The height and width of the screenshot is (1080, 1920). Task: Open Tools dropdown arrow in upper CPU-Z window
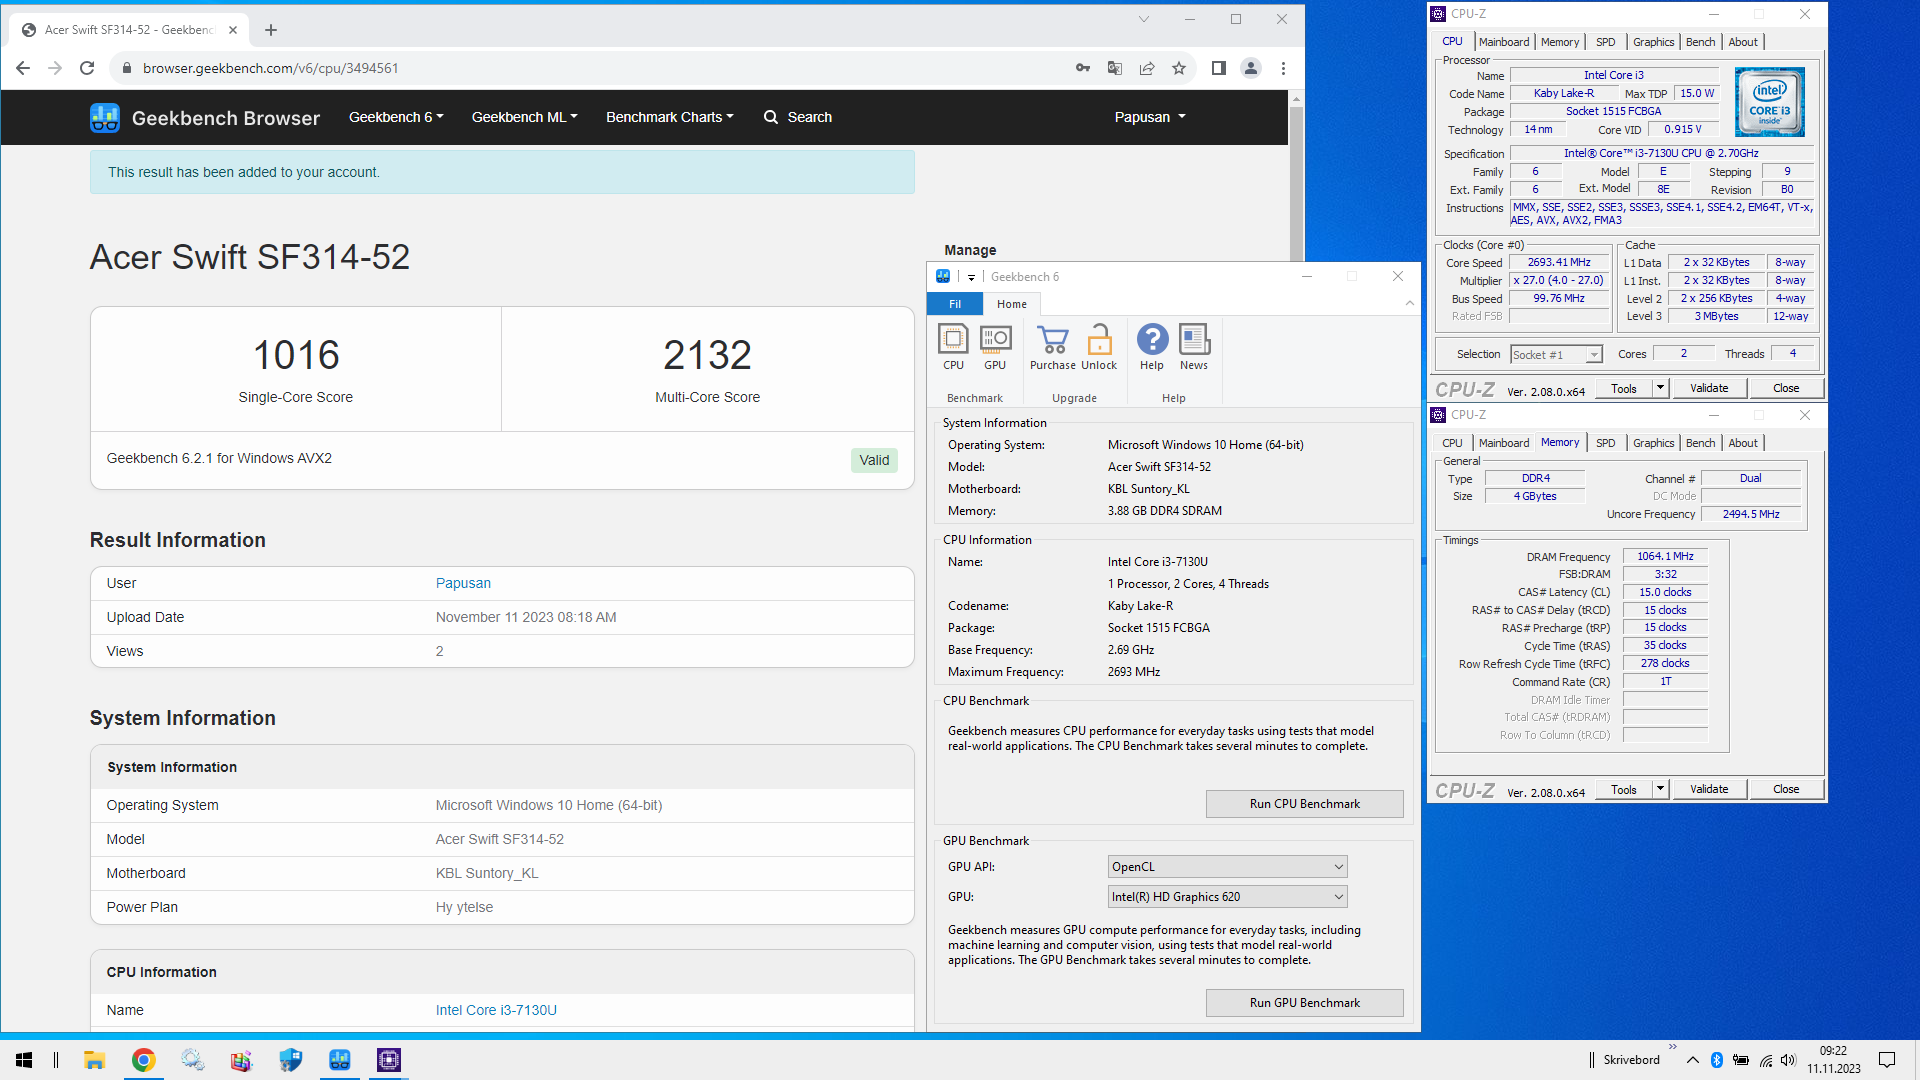(1660, 388)
